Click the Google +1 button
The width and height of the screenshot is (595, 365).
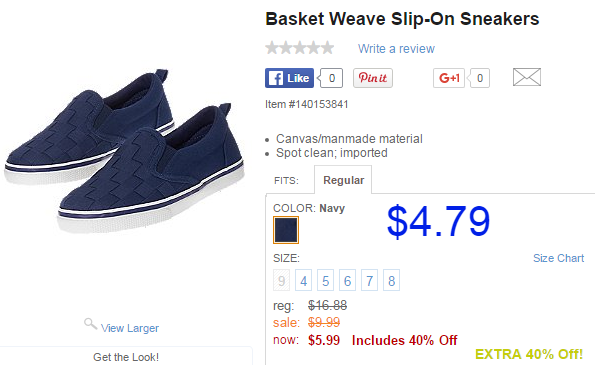449,78
